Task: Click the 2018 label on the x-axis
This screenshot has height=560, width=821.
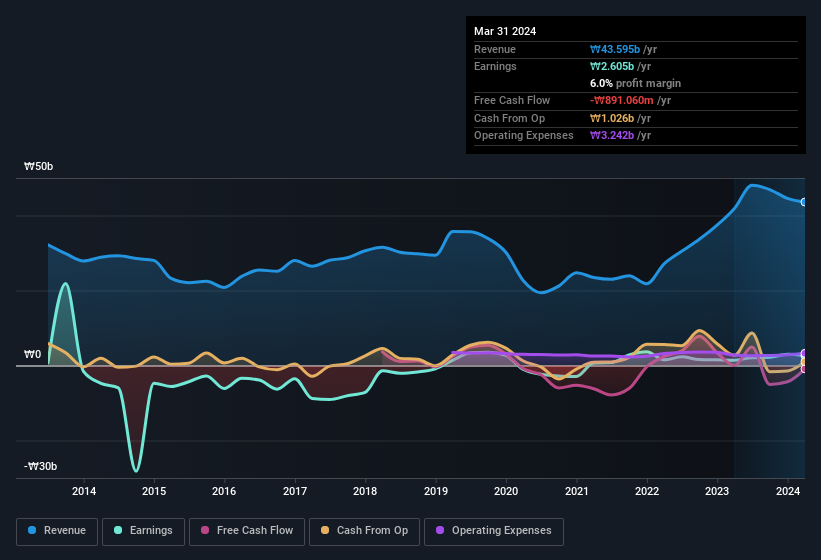Action: click(365, 491)
